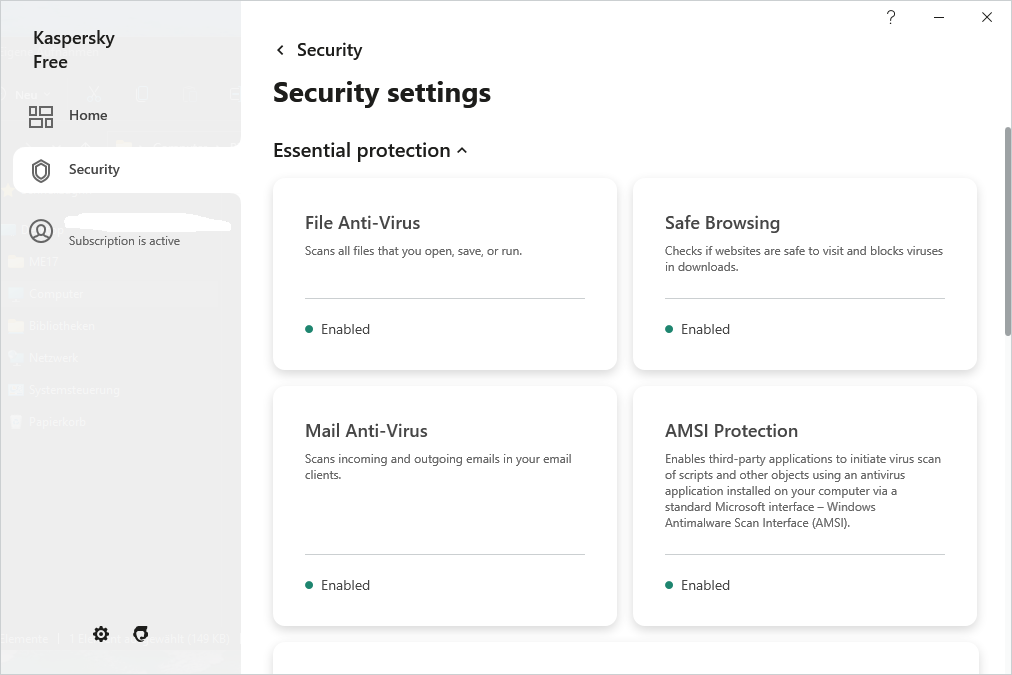Screen dimensions: 1012x675
Task: Click Enabled status under Safe Browsing
Action: click(705, 329)
